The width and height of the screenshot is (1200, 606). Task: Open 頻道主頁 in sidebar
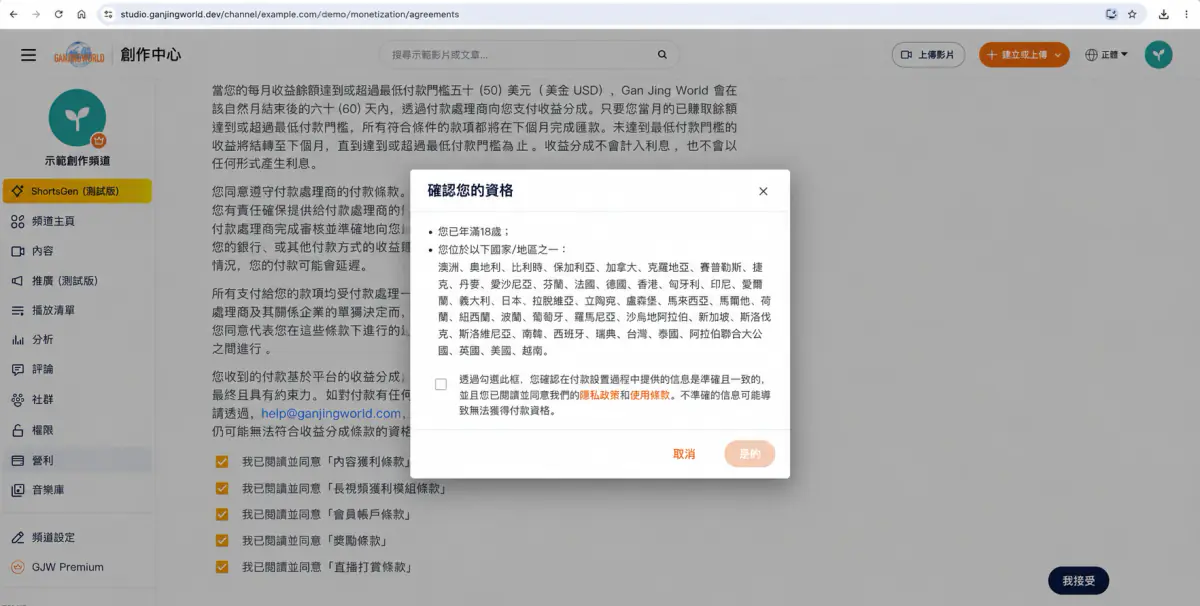pos(77,221)
